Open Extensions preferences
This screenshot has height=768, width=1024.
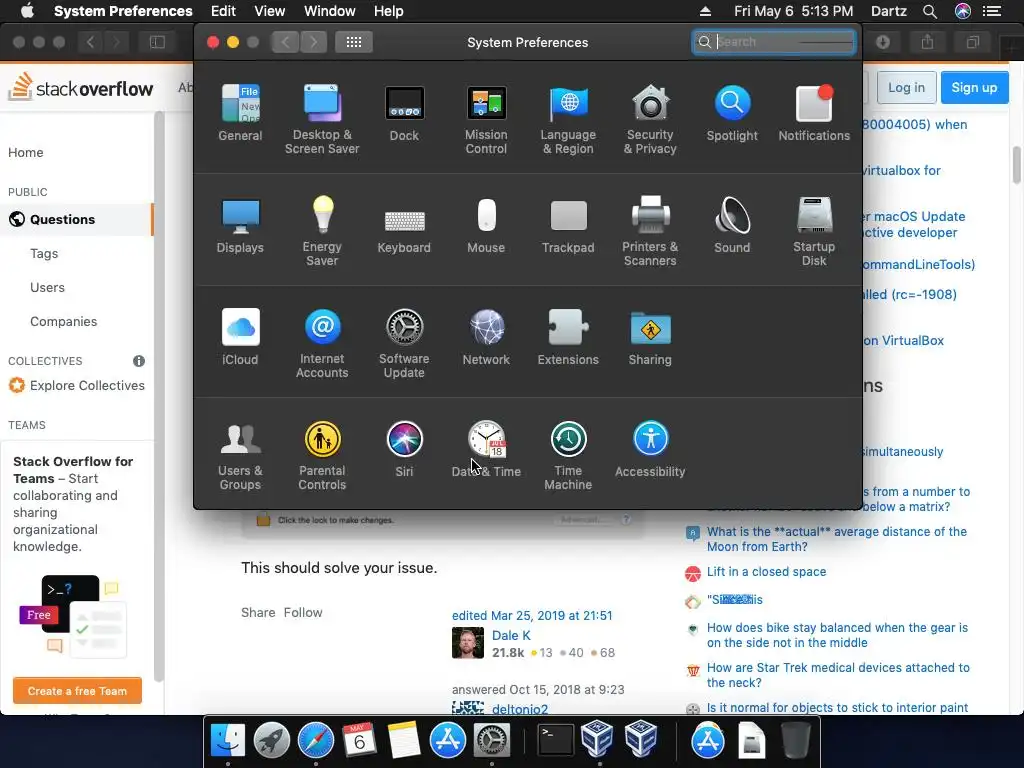tap(568, 337)
